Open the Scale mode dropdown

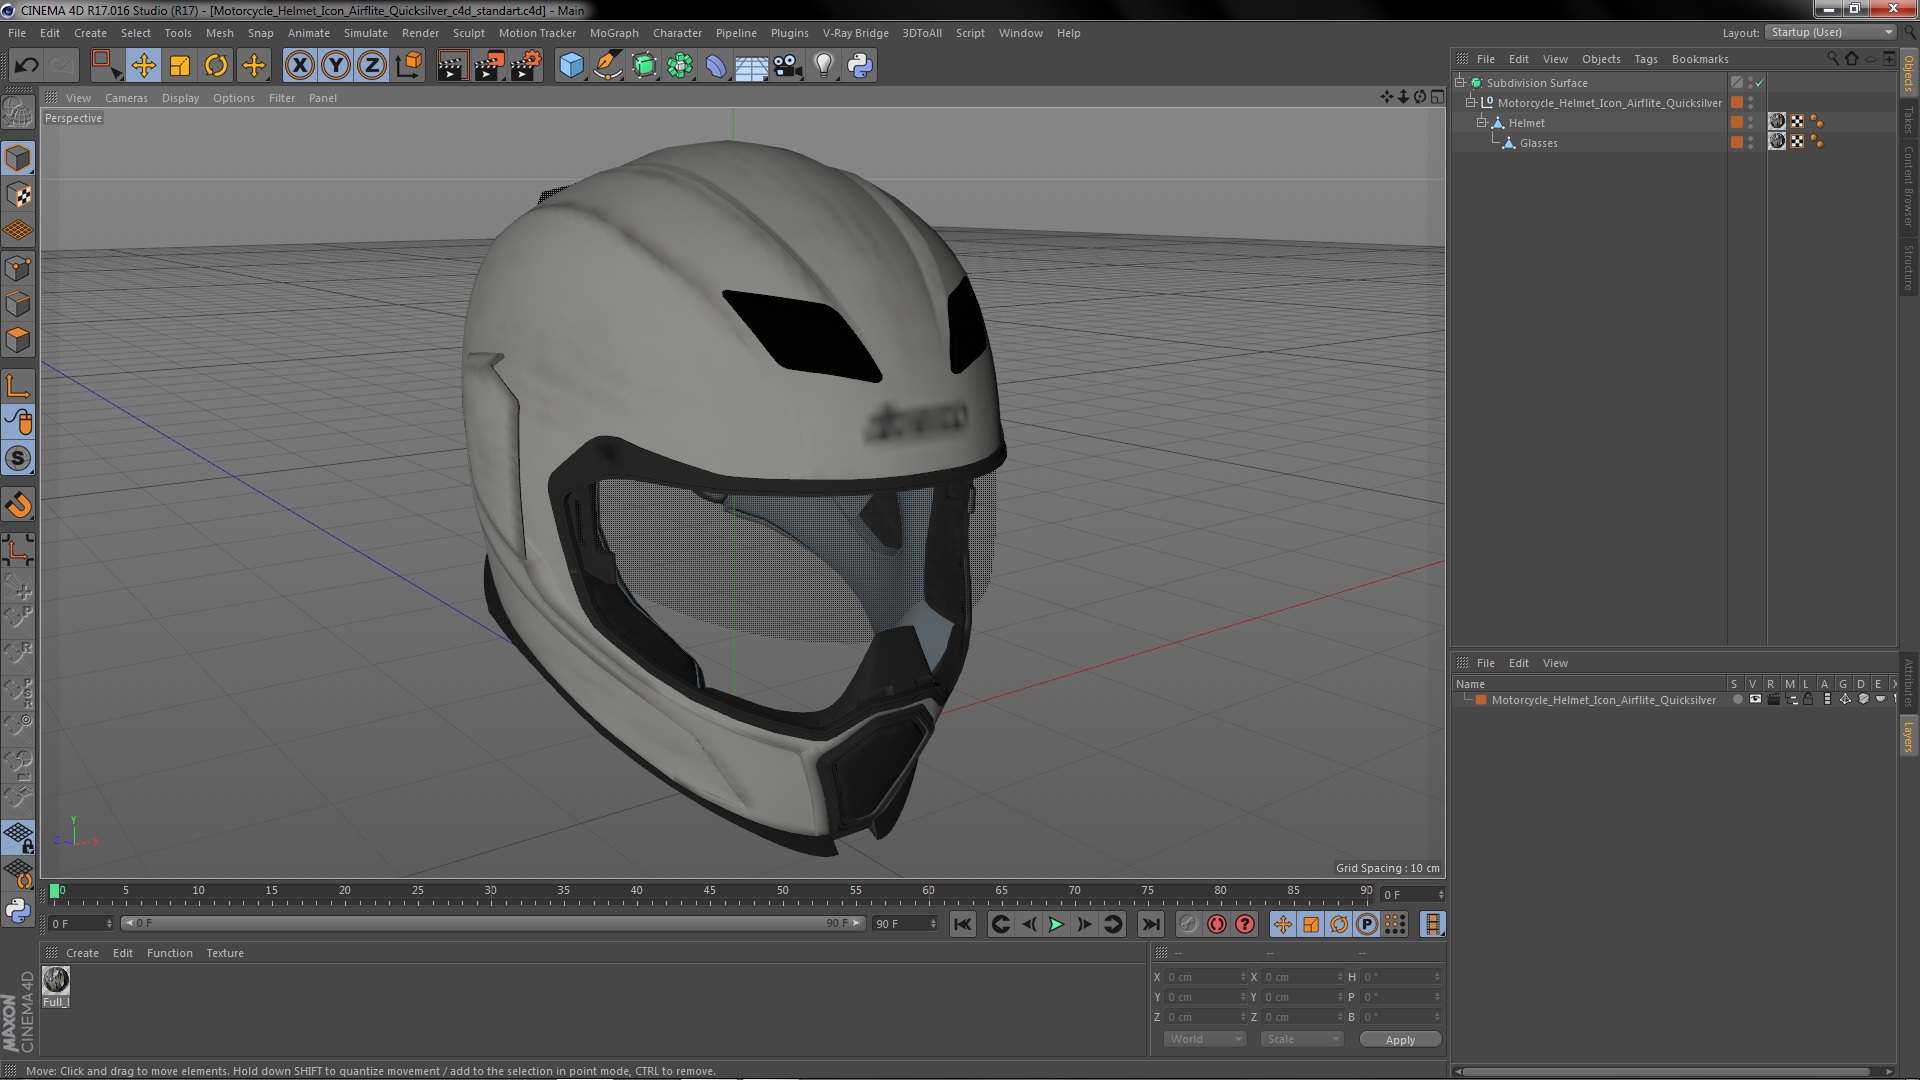pyautogui.click(x=1302, y=1039)
